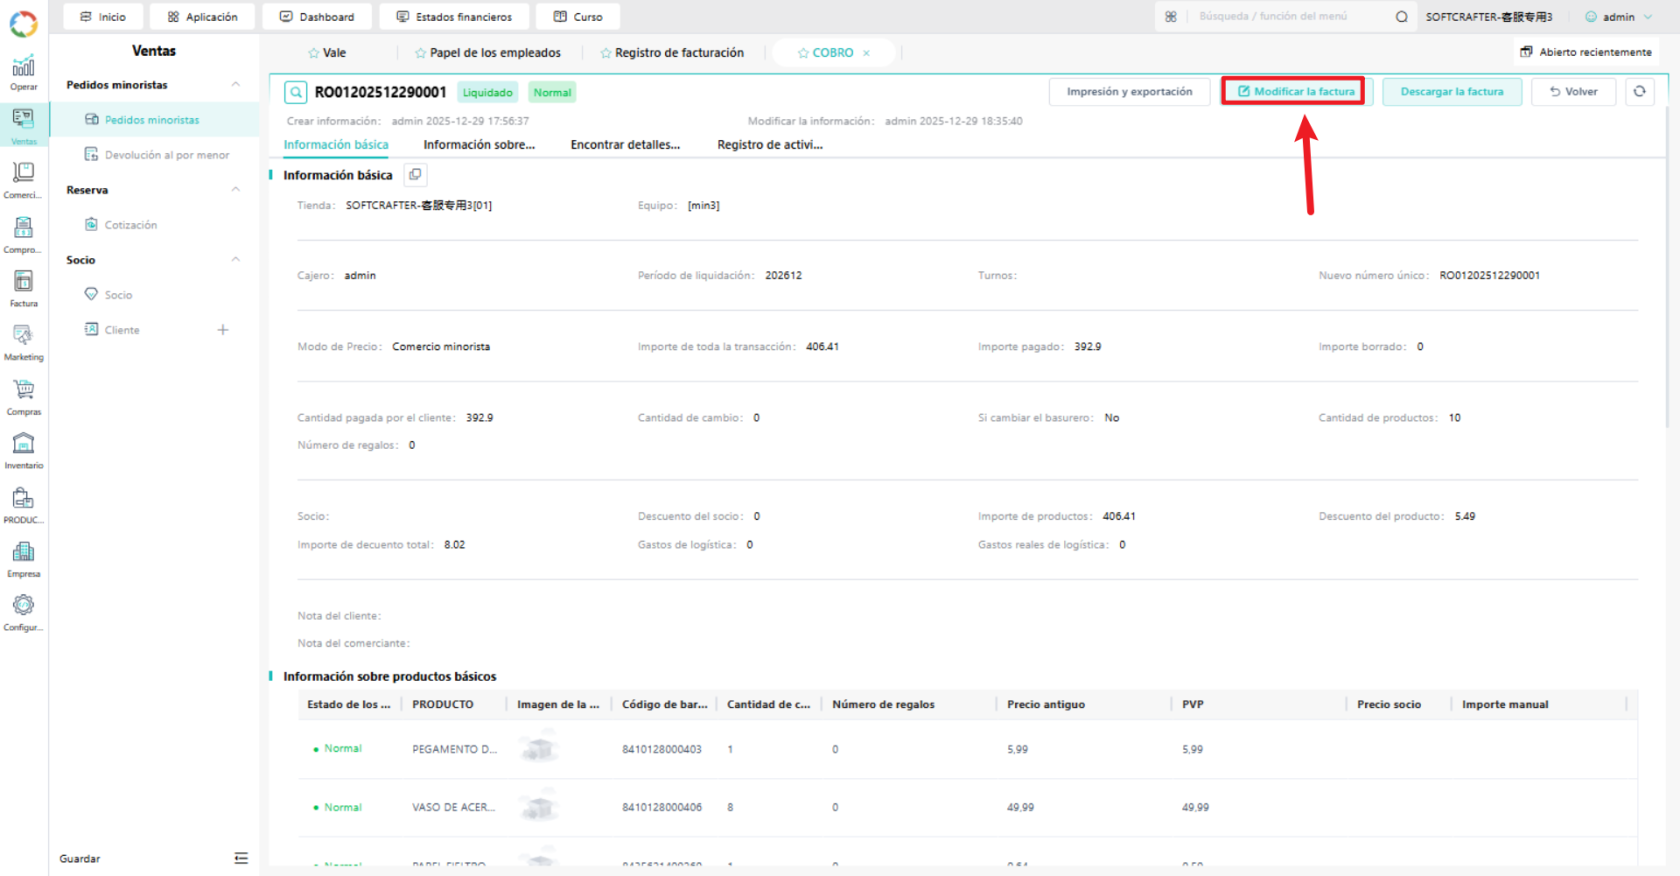Image resolution: width=1680 pixels, height=876 pixels.
Task: Click the refresh icon beside Volver
Action: 1639,91
